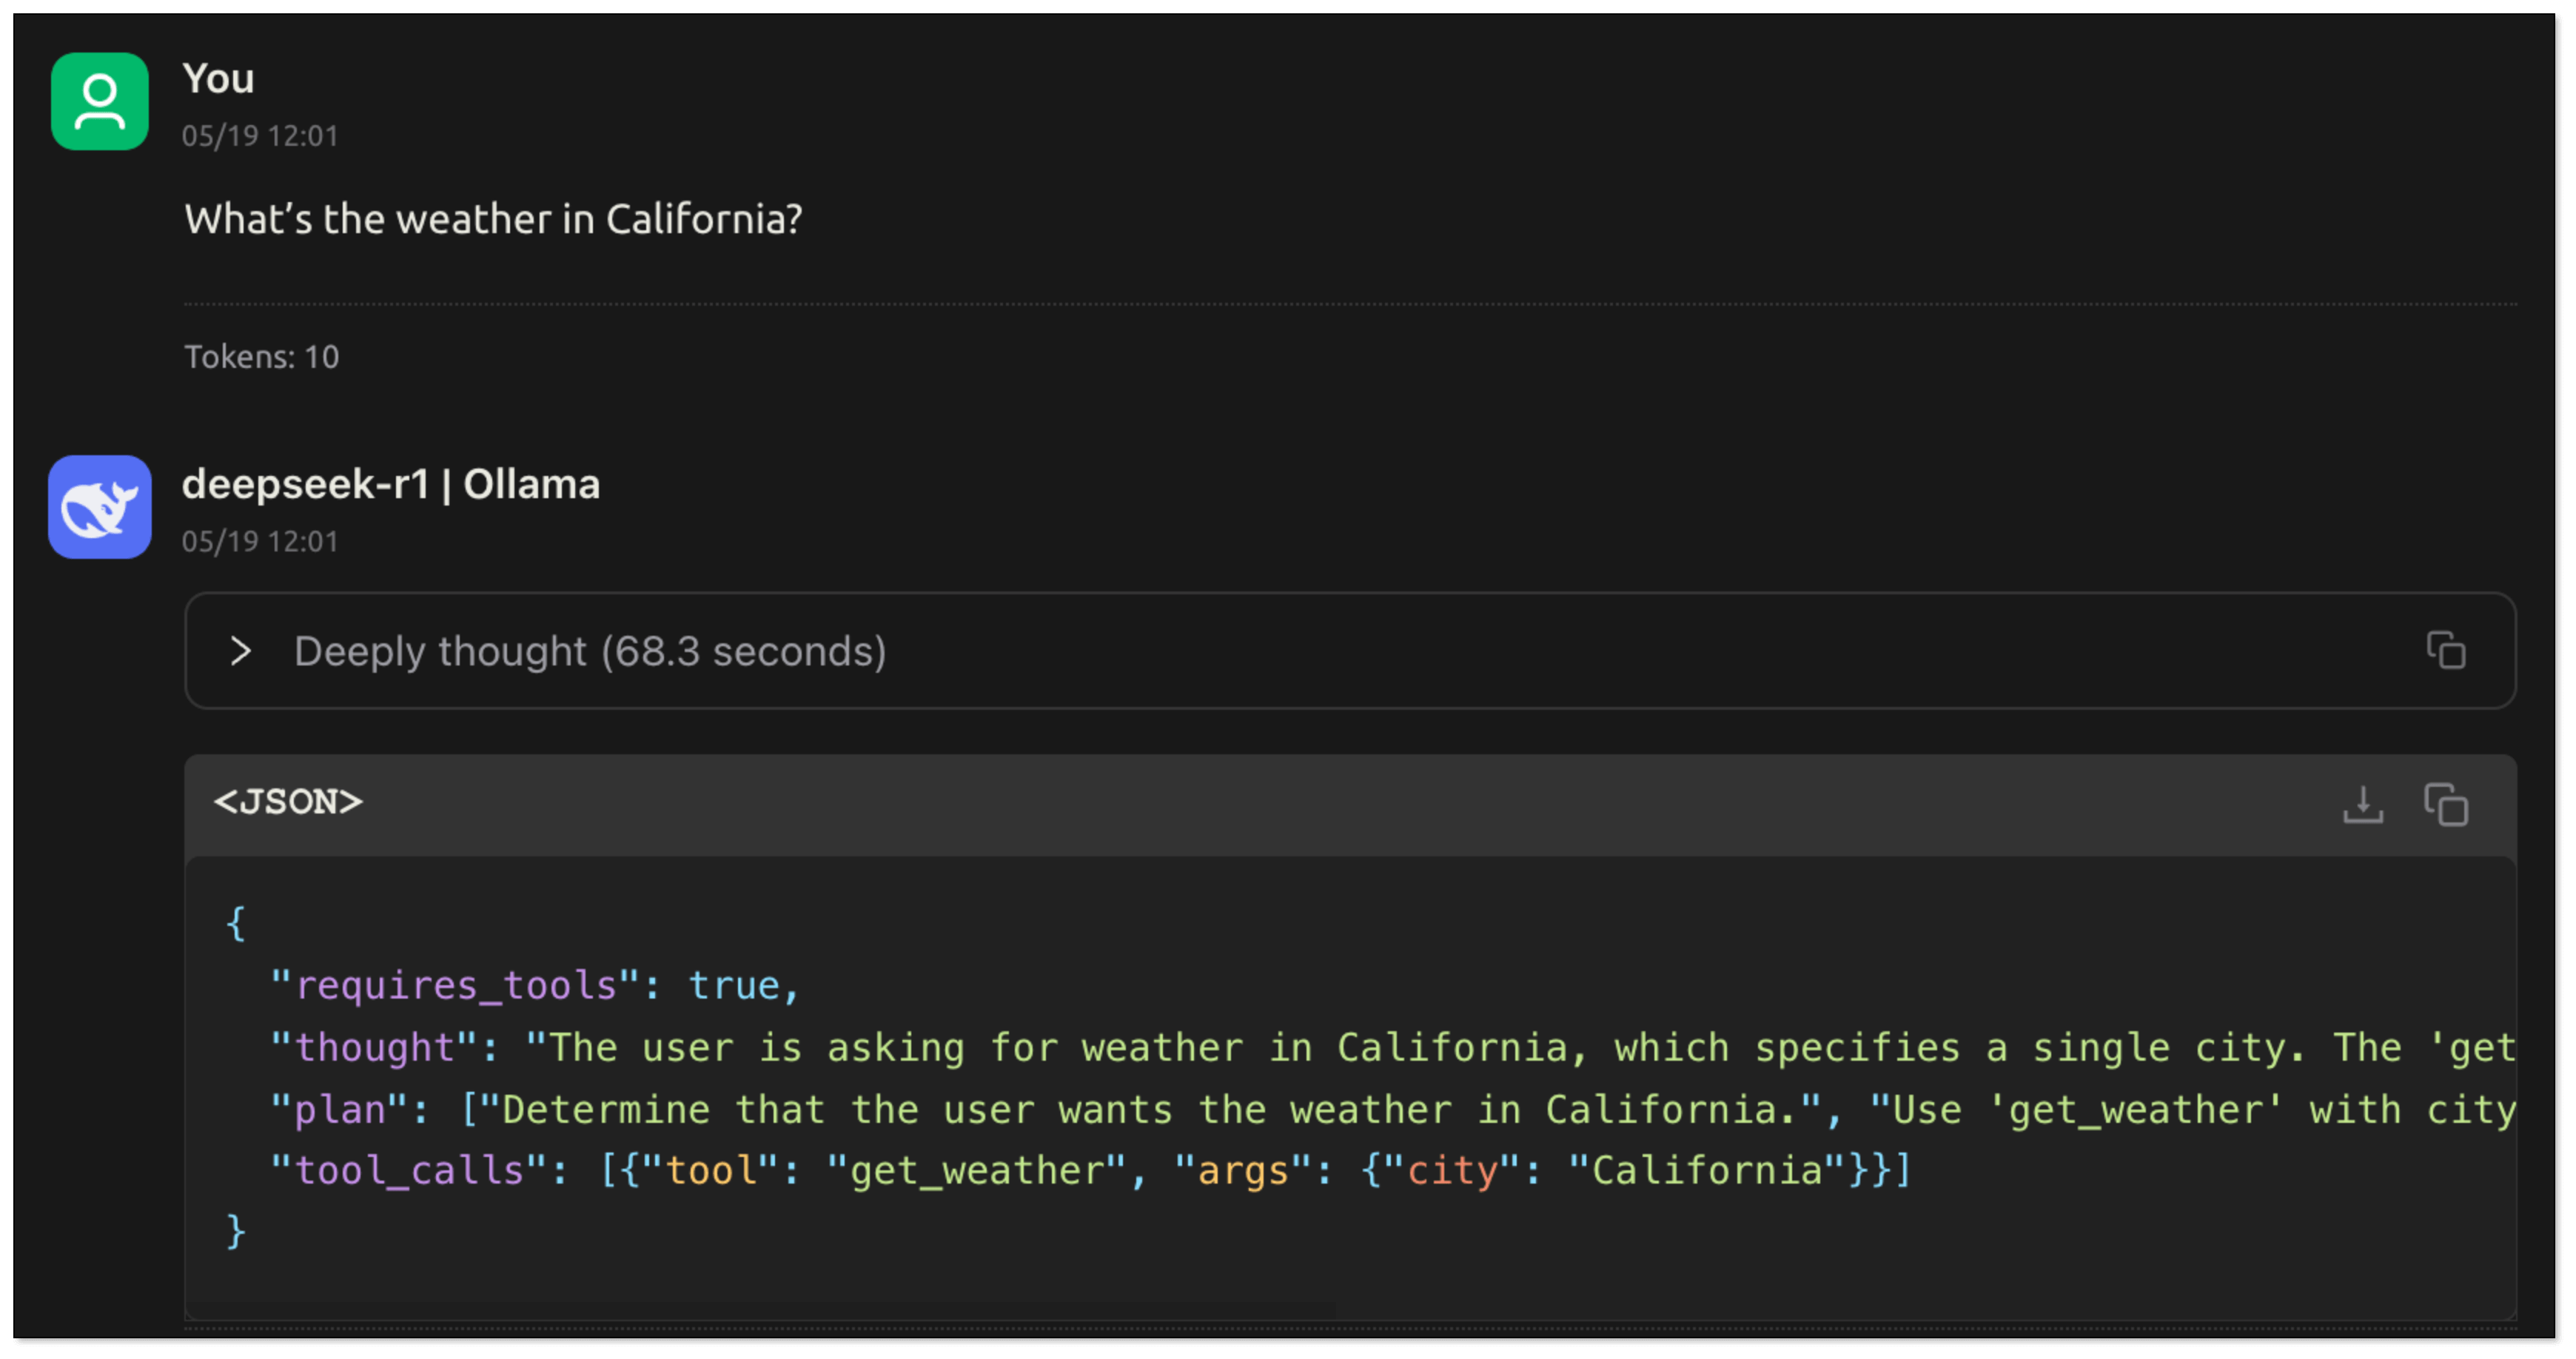Click the 'Tokens: 10' counter
The width and height of the screenshot is (2576, 1359).
tap(262, 357)
